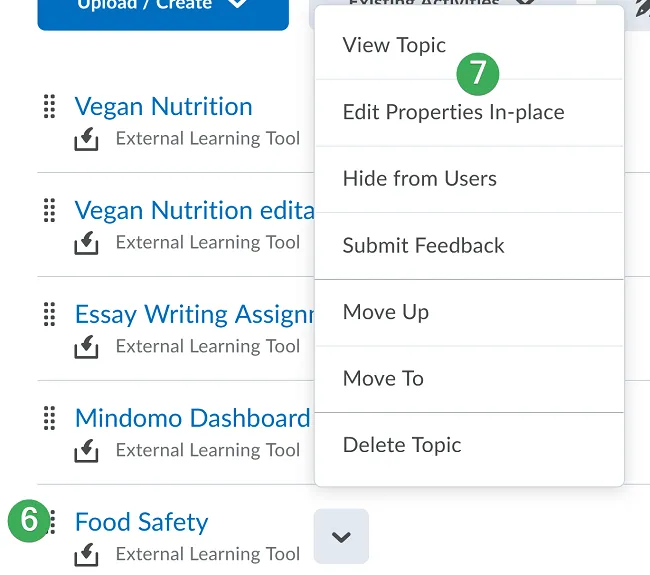
Task: Click drag handle beside Vegan Nutrition
Action: click(x=49, y=106)
